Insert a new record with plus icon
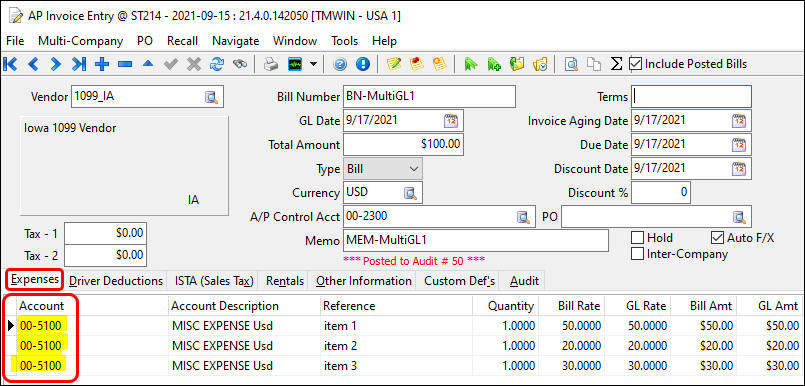Screen dimensions: 805x386 coord(102,64)
